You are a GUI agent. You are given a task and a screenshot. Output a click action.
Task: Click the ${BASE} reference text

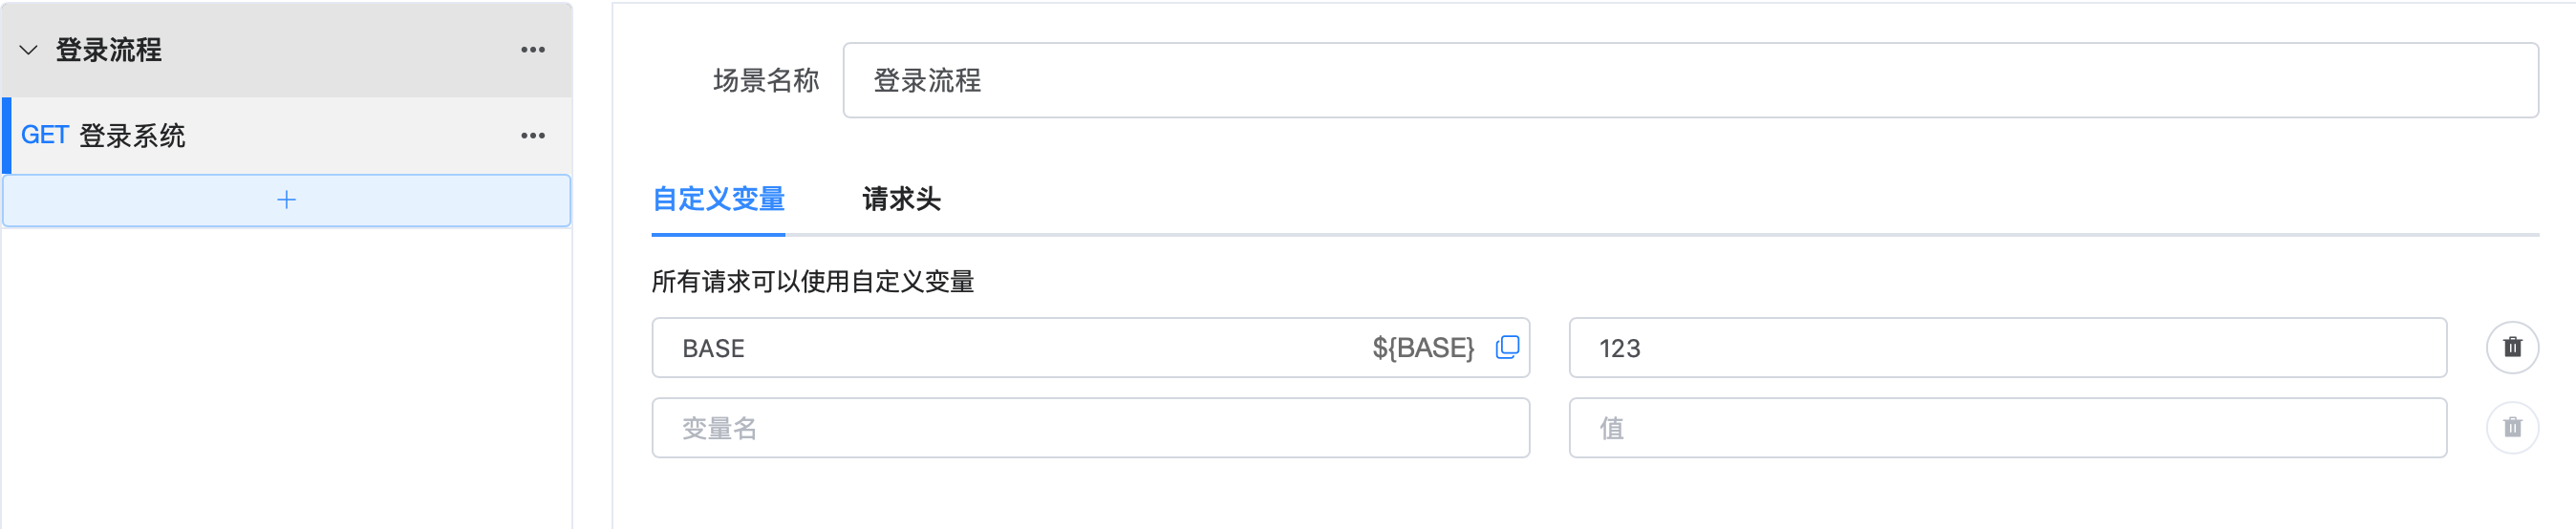pos(1423,348)
